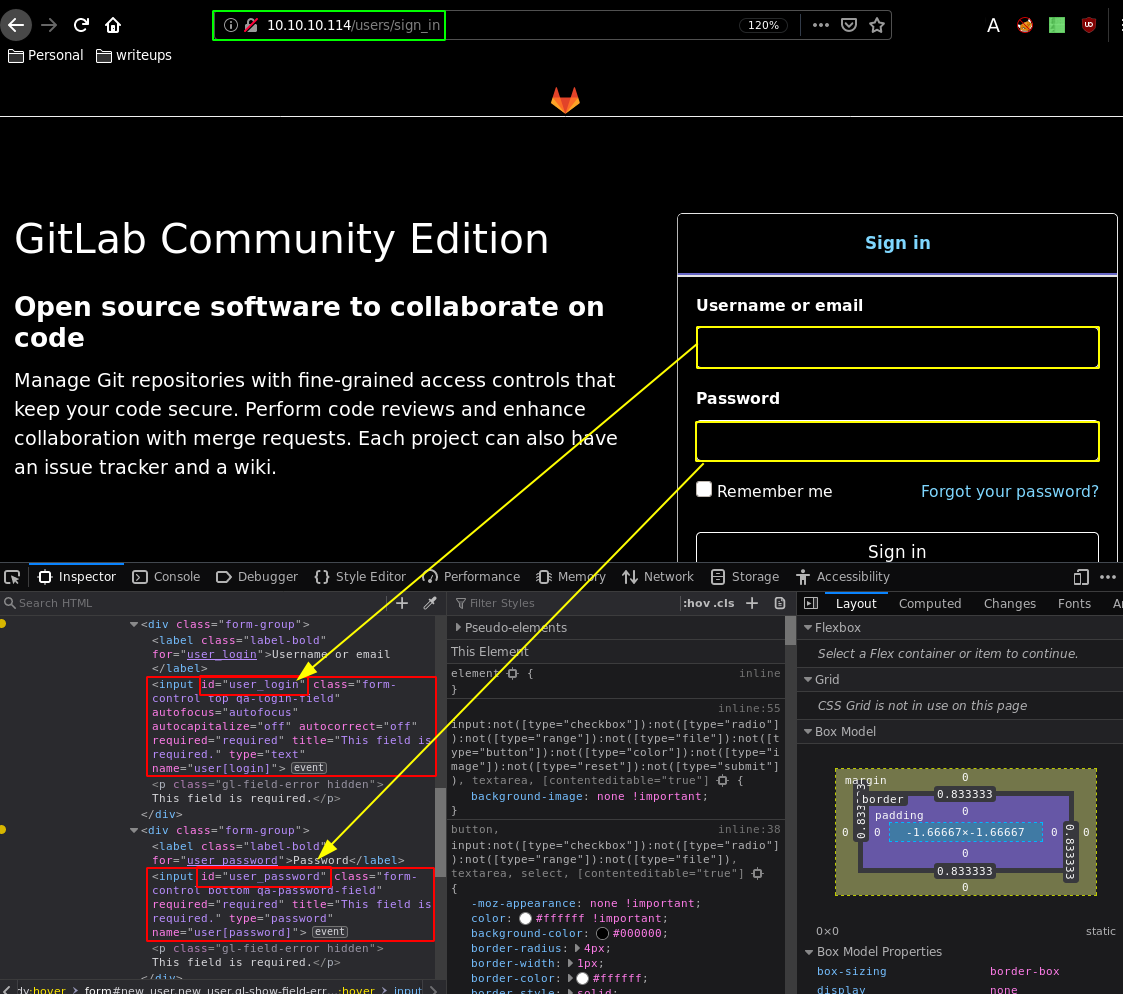Toggle the DevTools sidebar pane icon

pyautogui.click(x=811, y=603)
